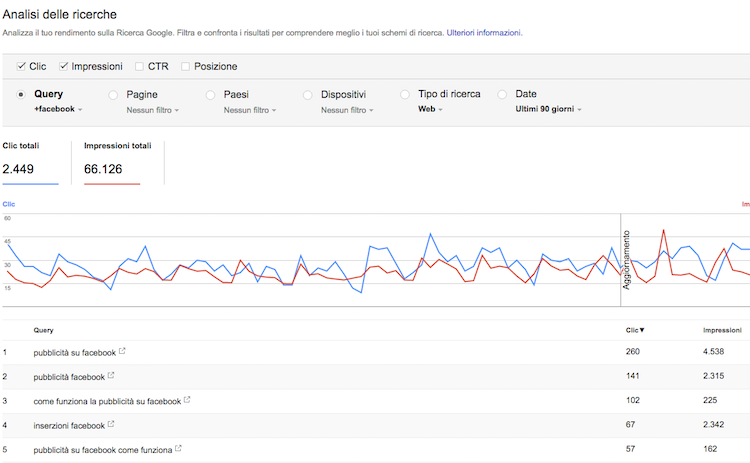Screen dimensions: 750x463
Task: Click the 57 clicks value in row 5
Action: (x=630, y=449)
